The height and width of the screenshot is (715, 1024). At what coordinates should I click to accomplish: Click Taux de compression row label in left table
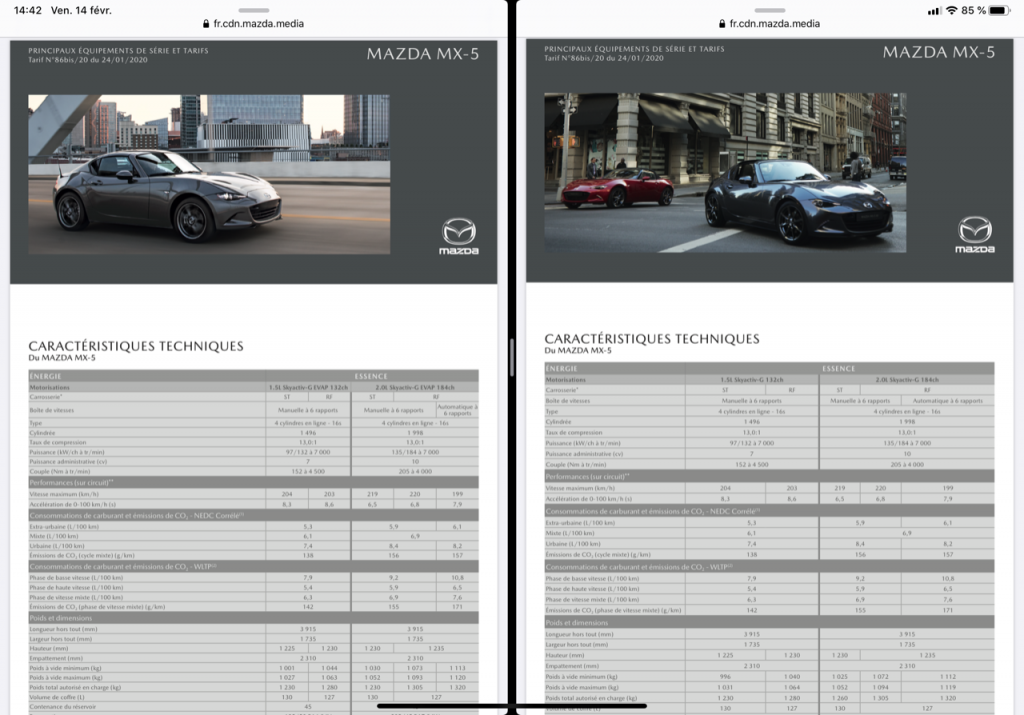pyautogui.click(x=57, y=442)
